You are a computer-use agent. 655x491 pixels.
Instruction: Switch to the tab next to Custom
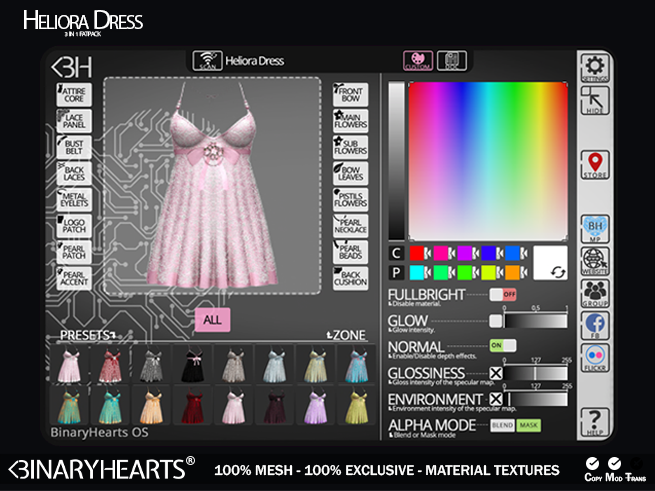tap(452, 61)
